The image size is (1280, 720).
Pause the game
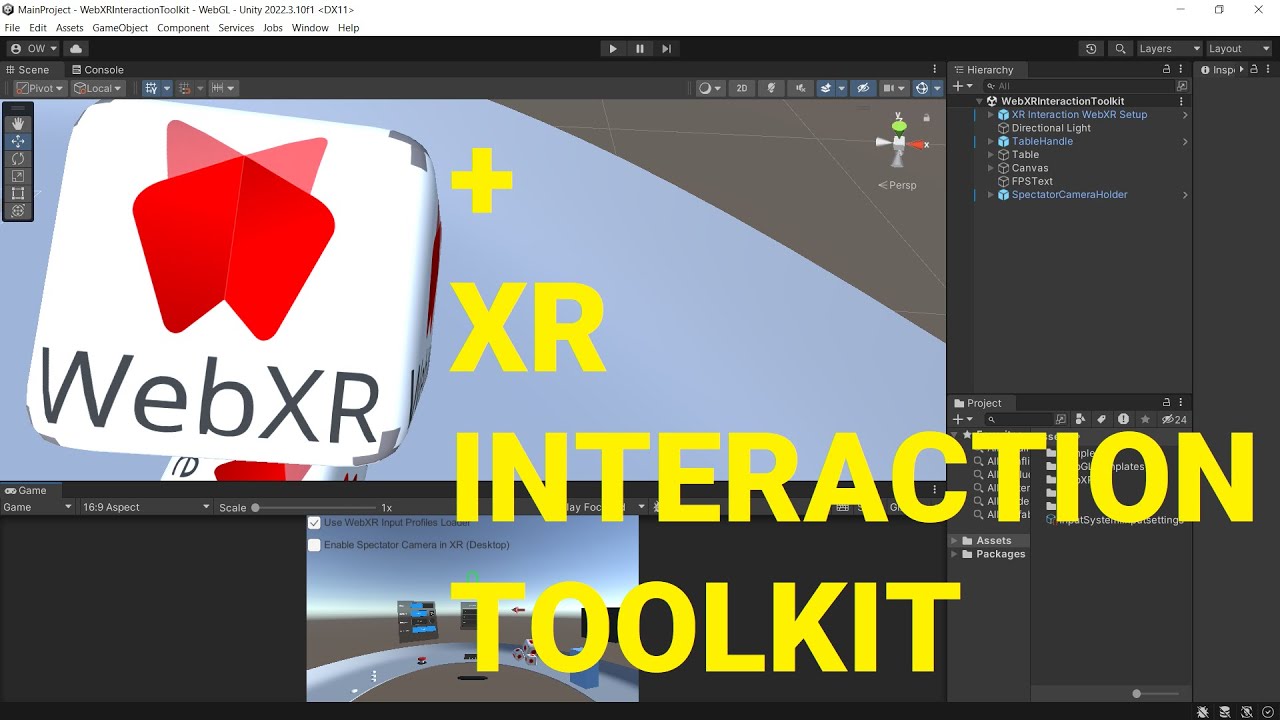640,48
